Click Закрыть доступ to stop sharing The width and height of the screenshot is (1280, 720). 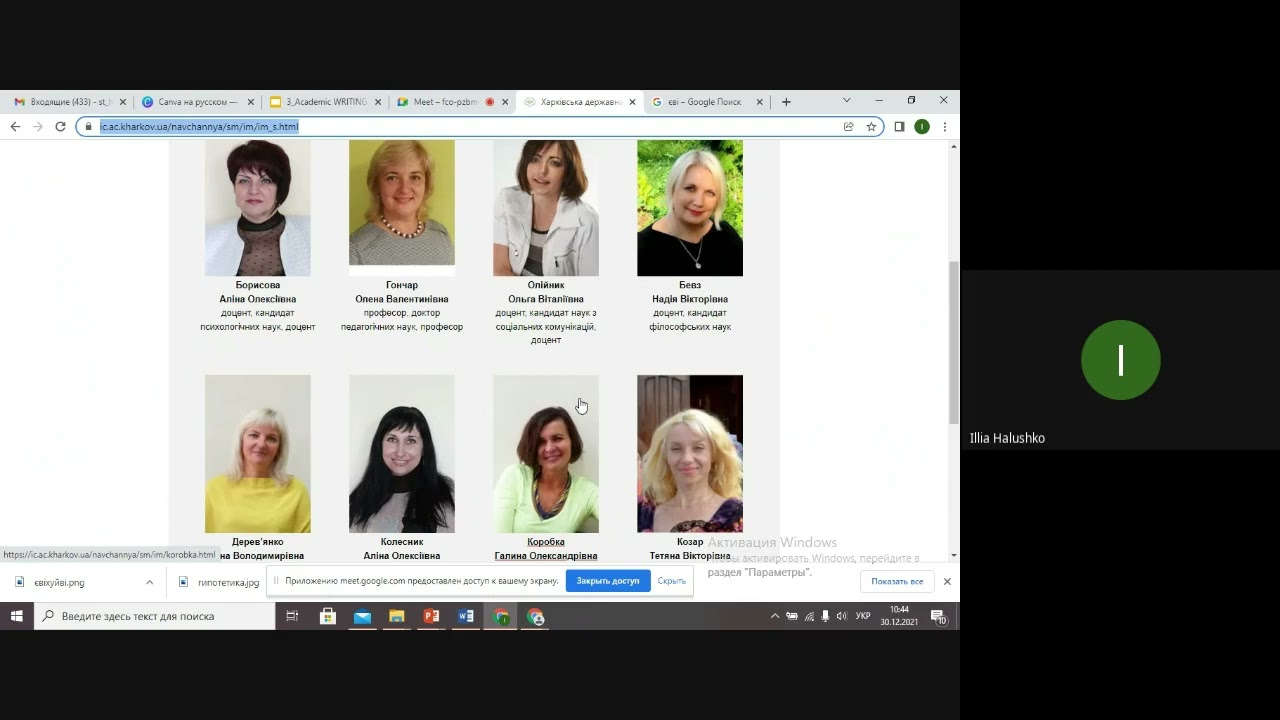[x=608, y=581]
